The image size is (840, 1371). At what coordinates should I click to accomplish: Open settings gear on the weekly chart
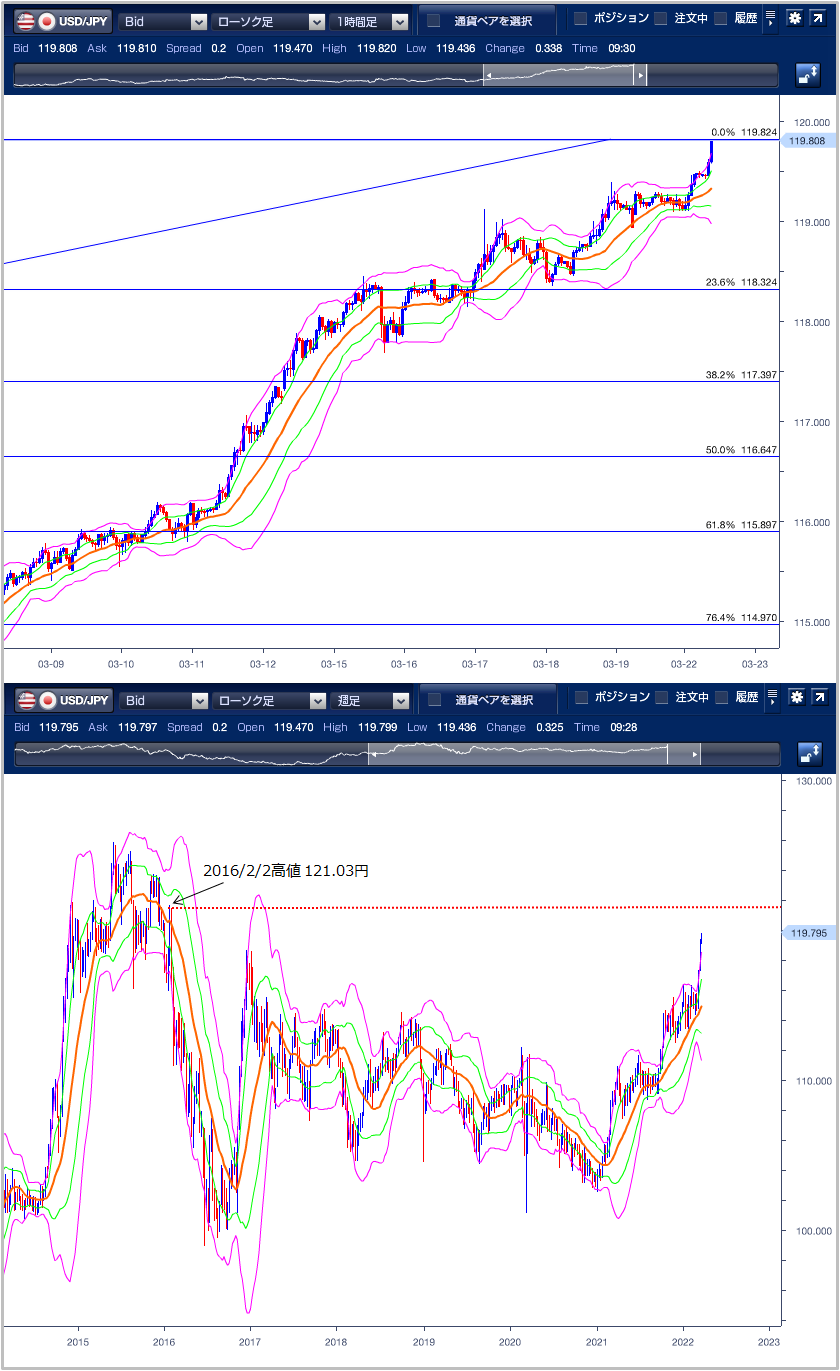(x=795, y=698)
